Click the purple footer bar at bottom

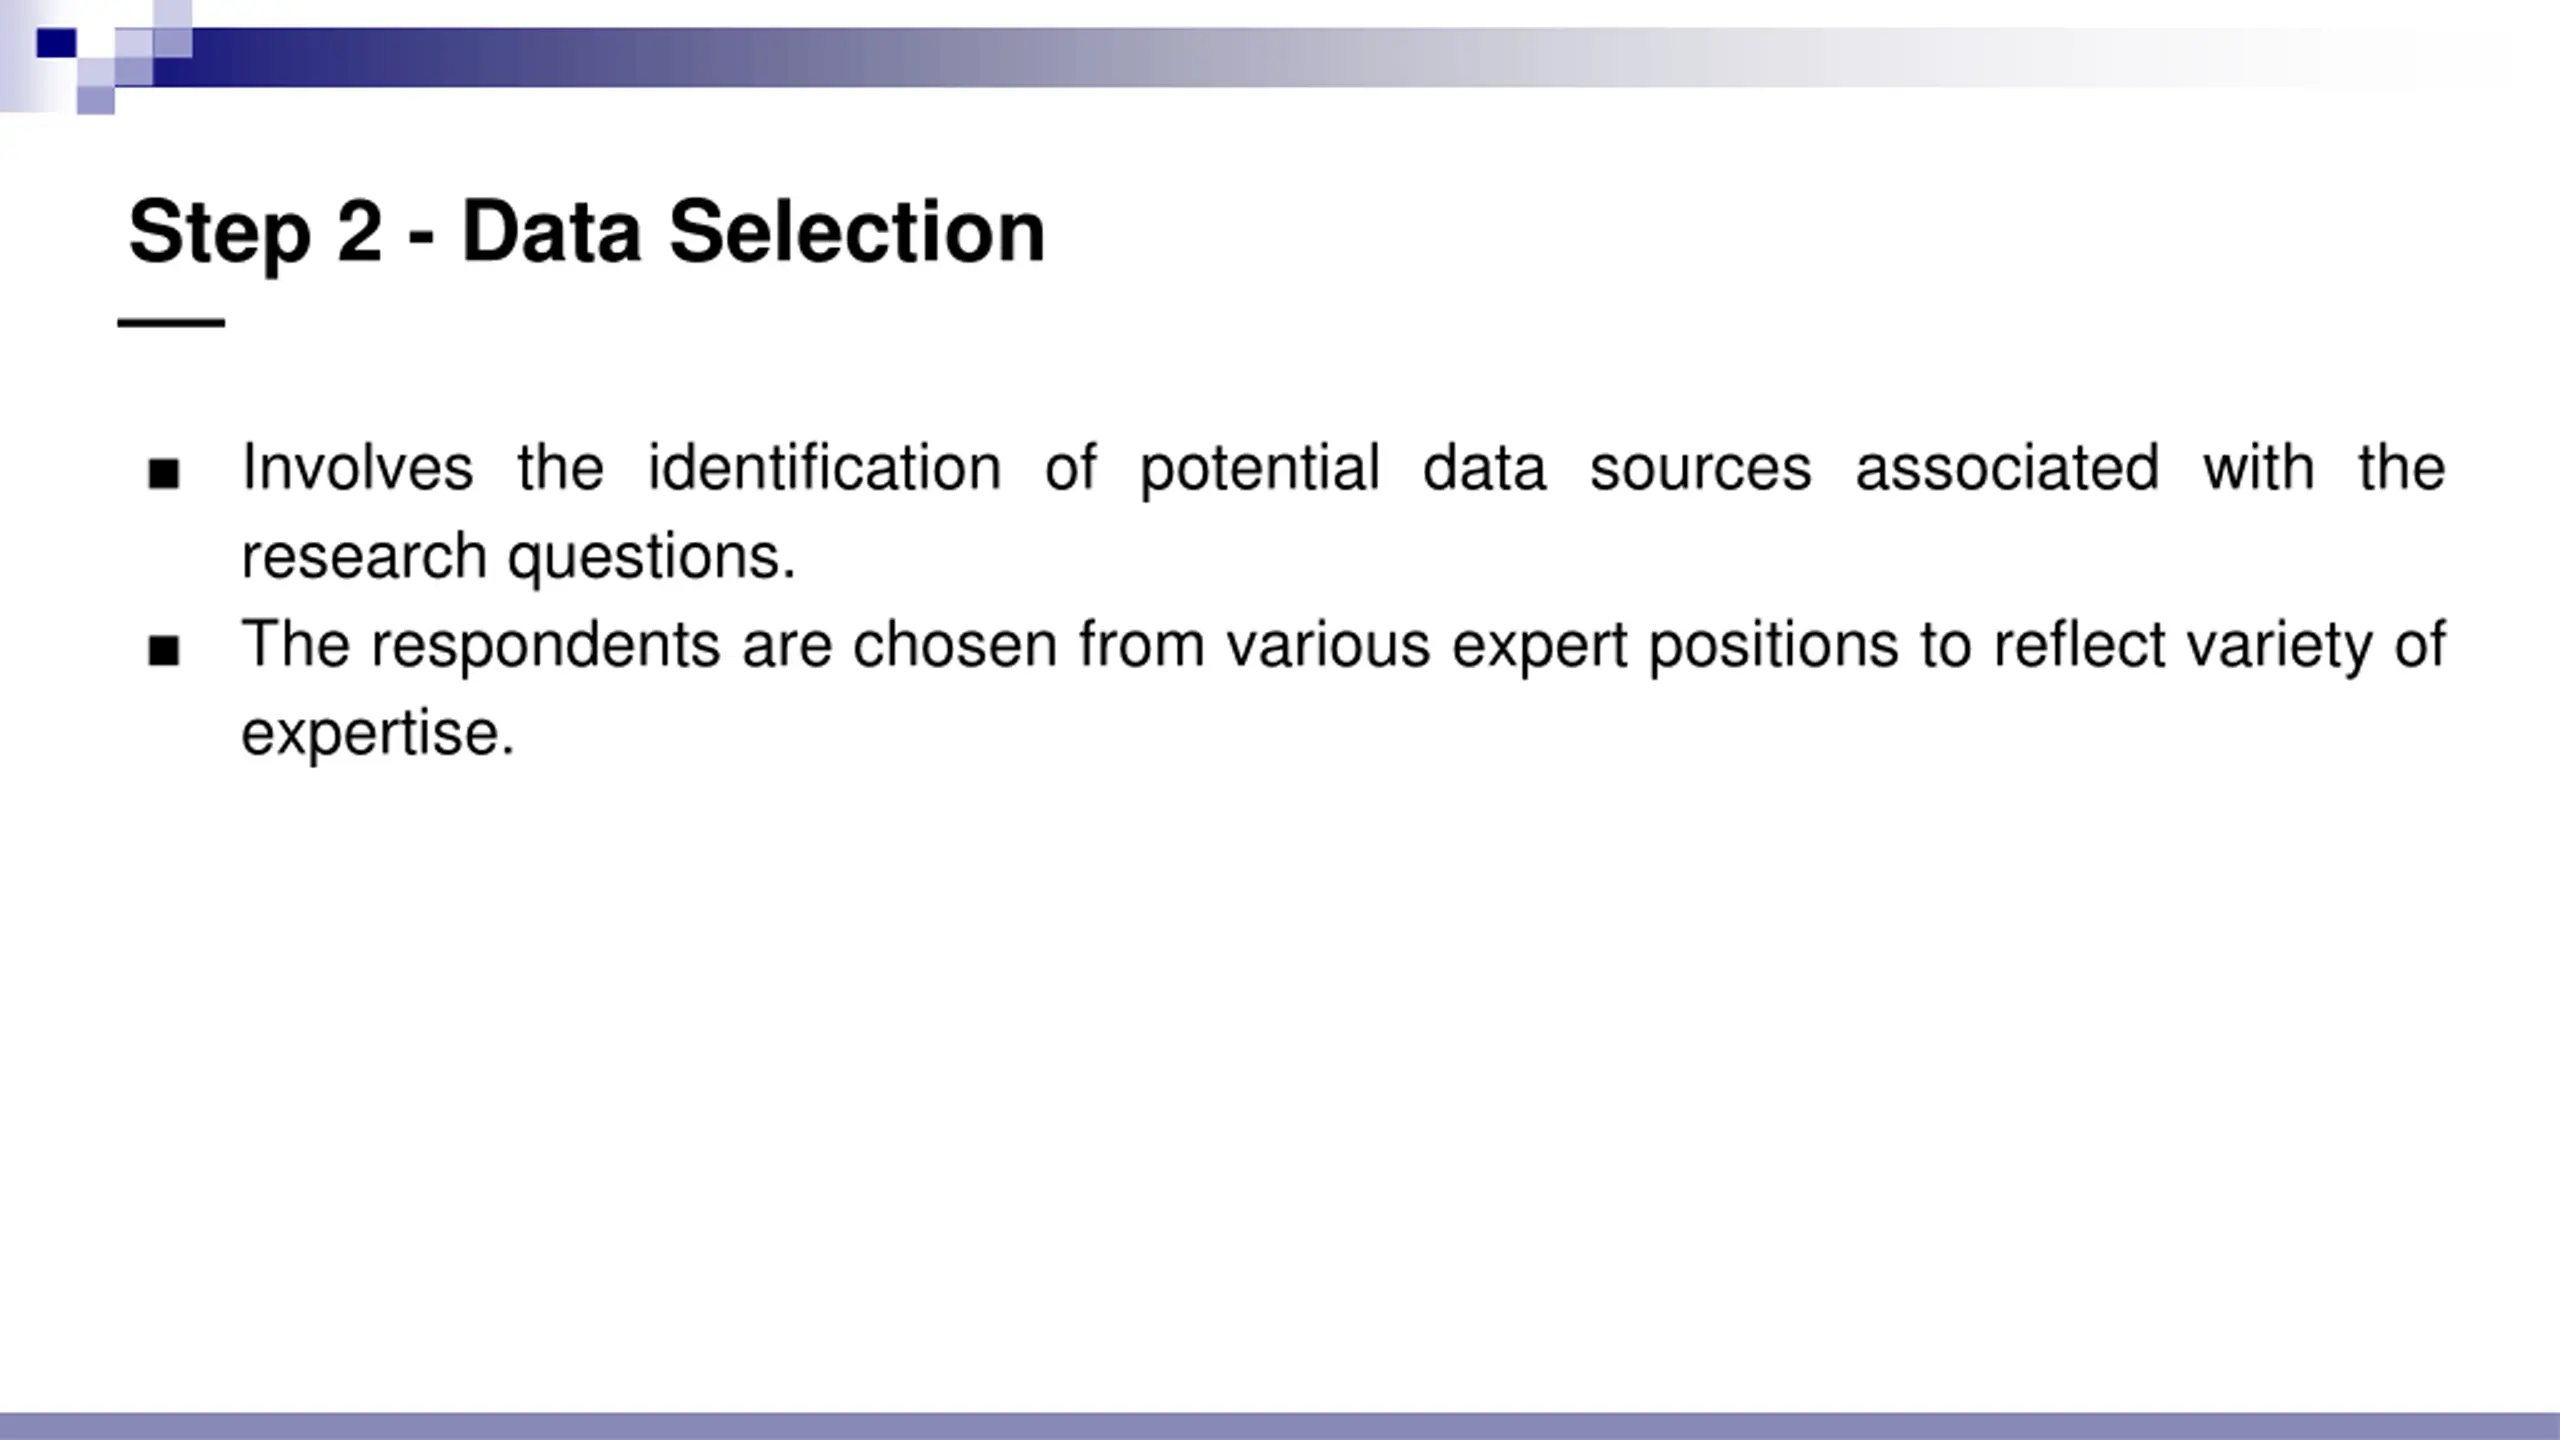[1280, 1426]
